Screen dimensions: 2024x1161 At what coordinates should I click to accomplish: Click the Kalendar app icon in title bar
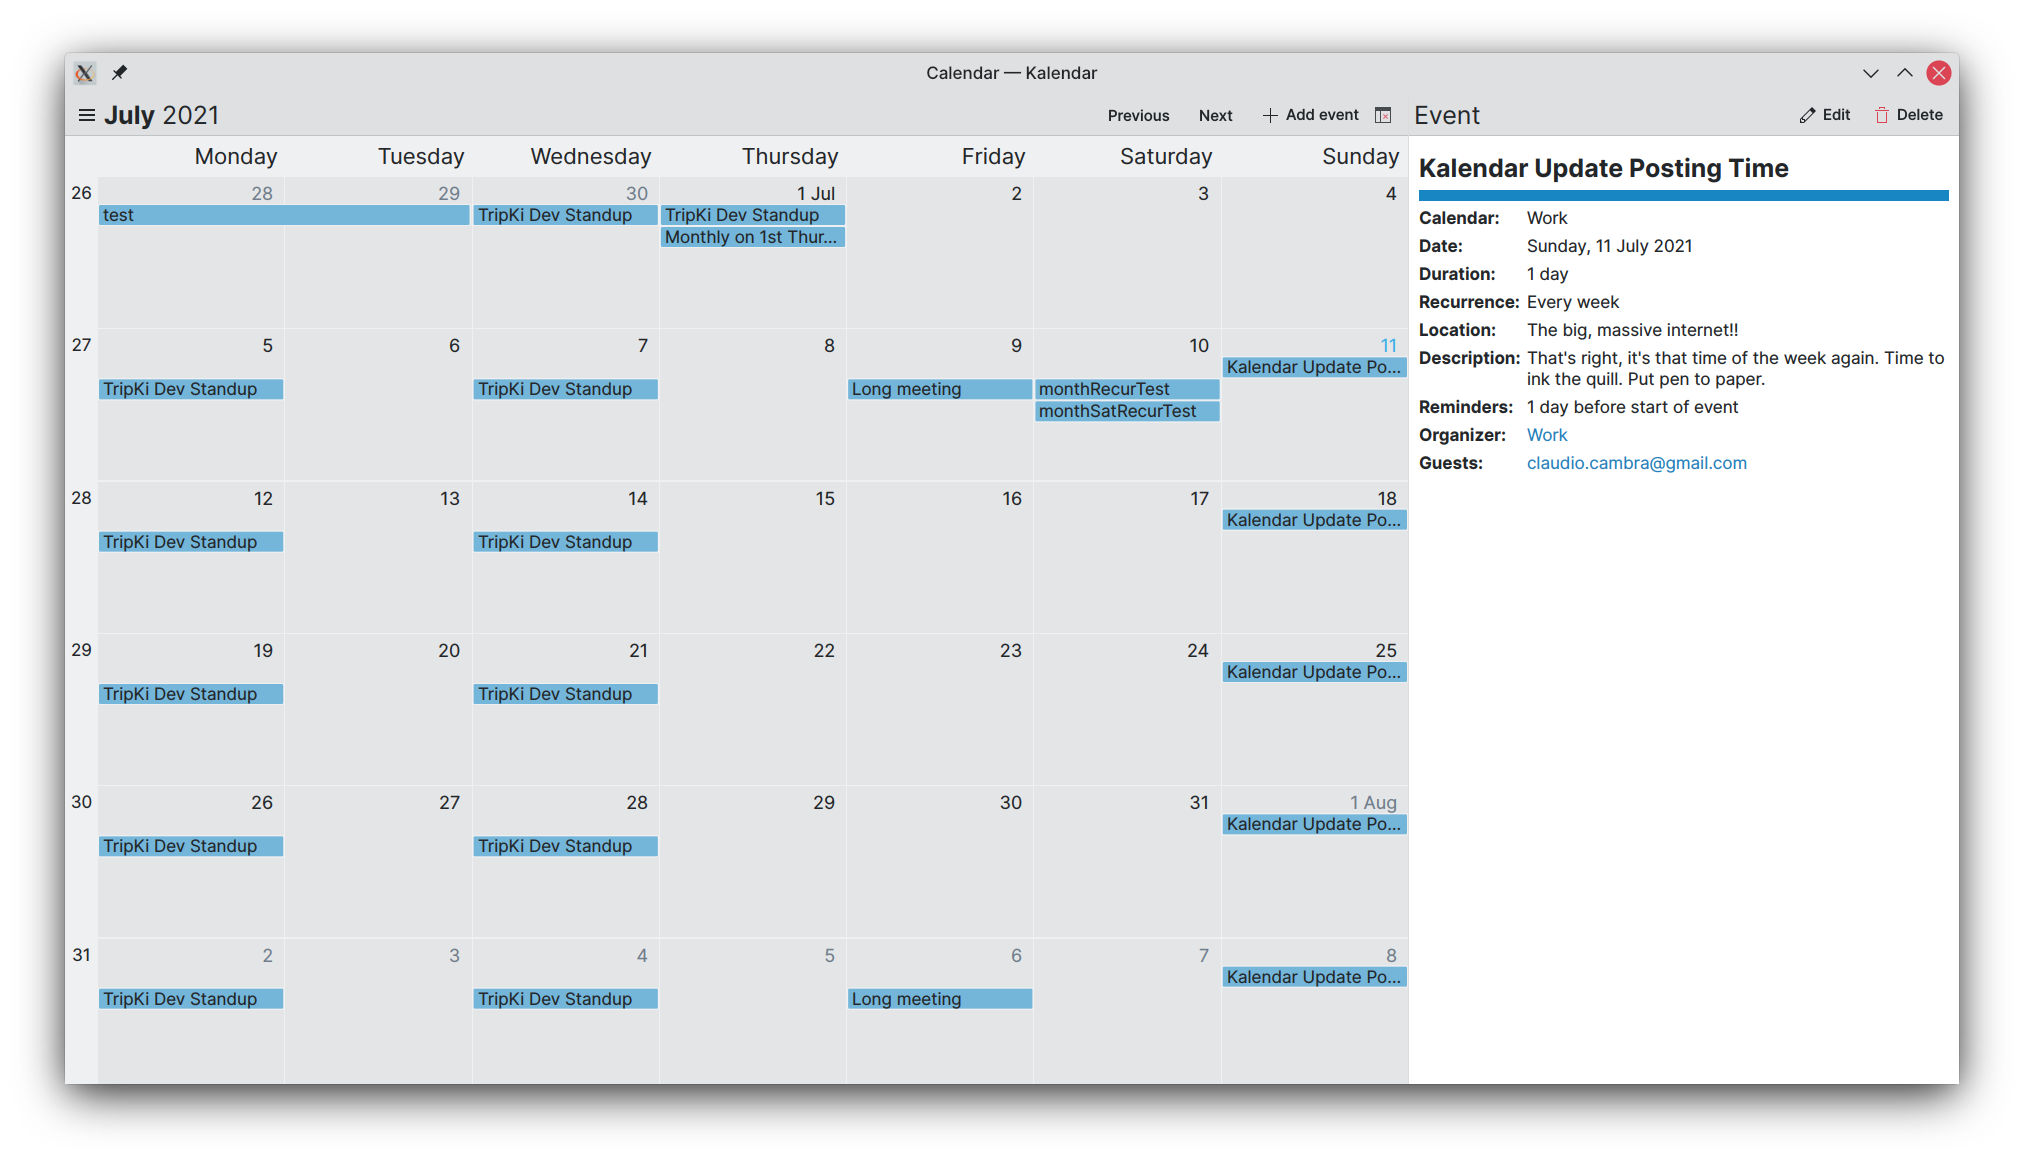pos(85,73)
